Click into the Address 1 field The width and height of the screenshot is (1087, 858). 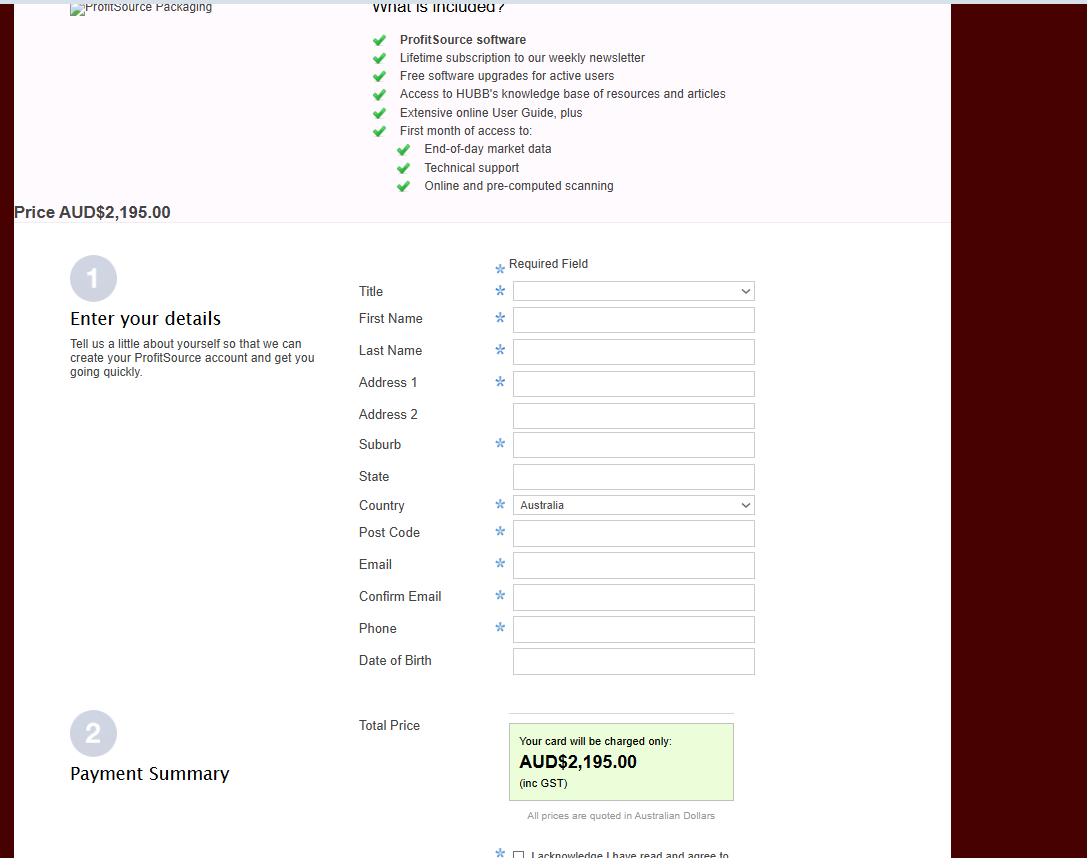633,384
